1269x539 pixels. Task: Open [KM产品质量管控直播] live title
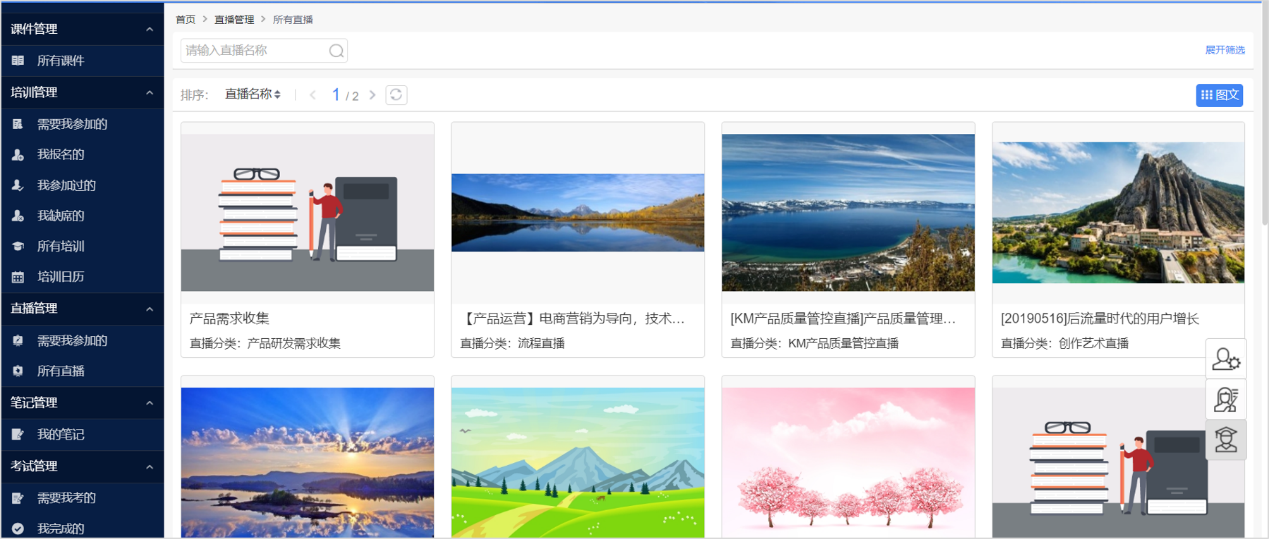tap(844, 319)
